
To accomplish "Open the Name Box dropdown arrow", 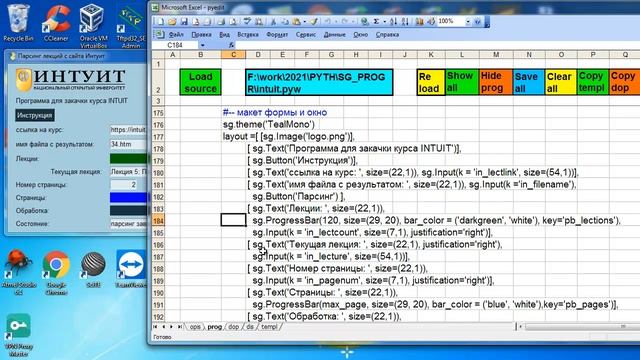I will coord(202,45).
